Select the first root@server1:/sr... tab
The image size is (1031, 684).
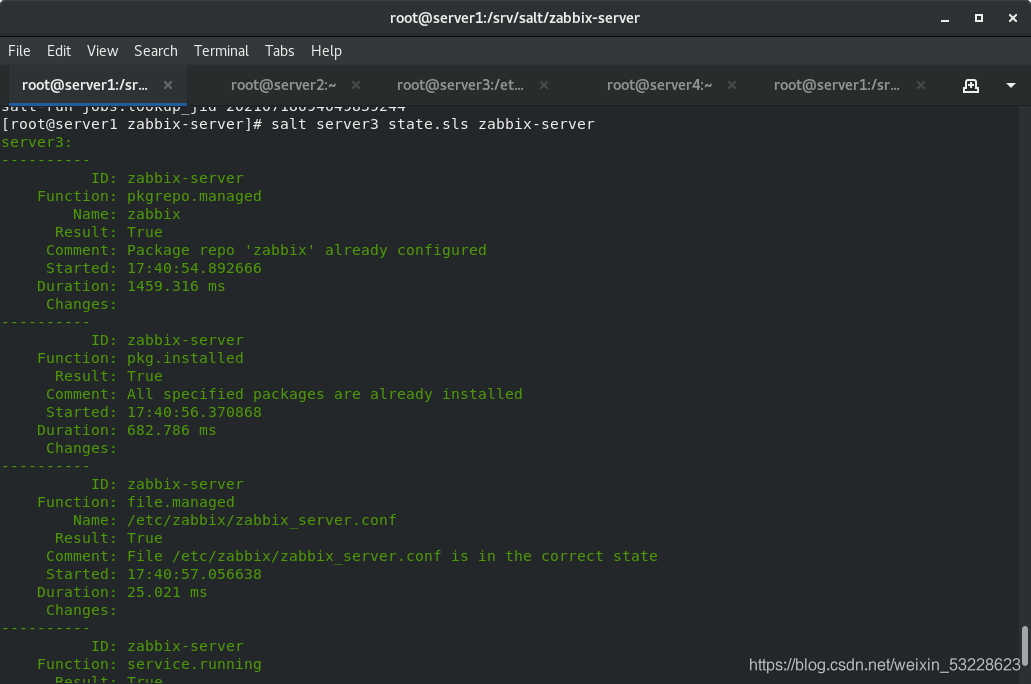pyautogui.click(x=85, y=85)
